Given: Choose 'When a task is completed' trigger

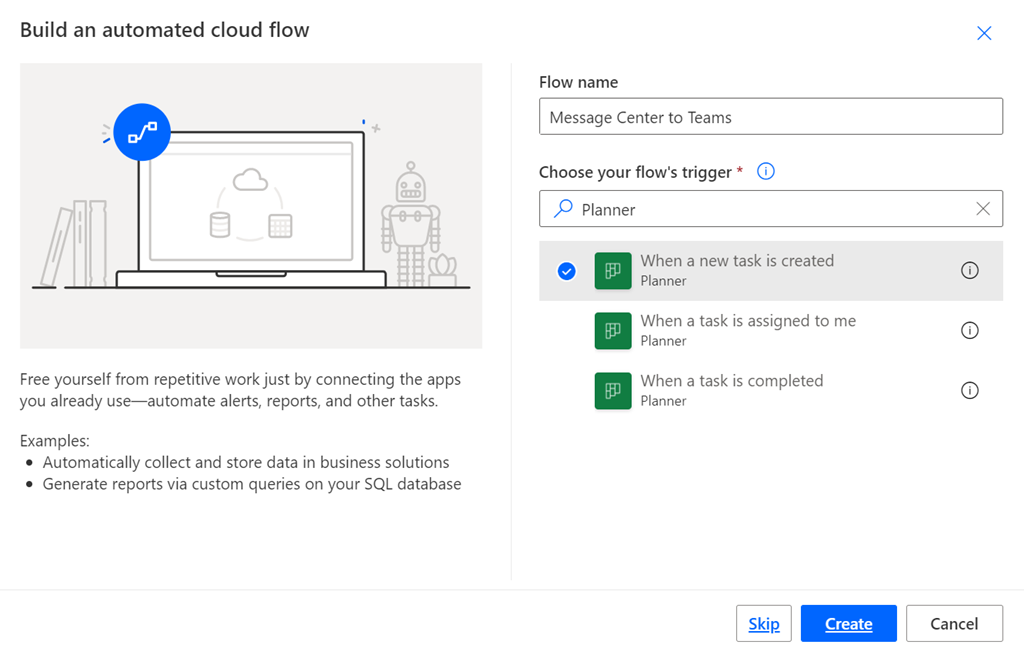Looking at the screenshot, I should (x=732, y=382).
